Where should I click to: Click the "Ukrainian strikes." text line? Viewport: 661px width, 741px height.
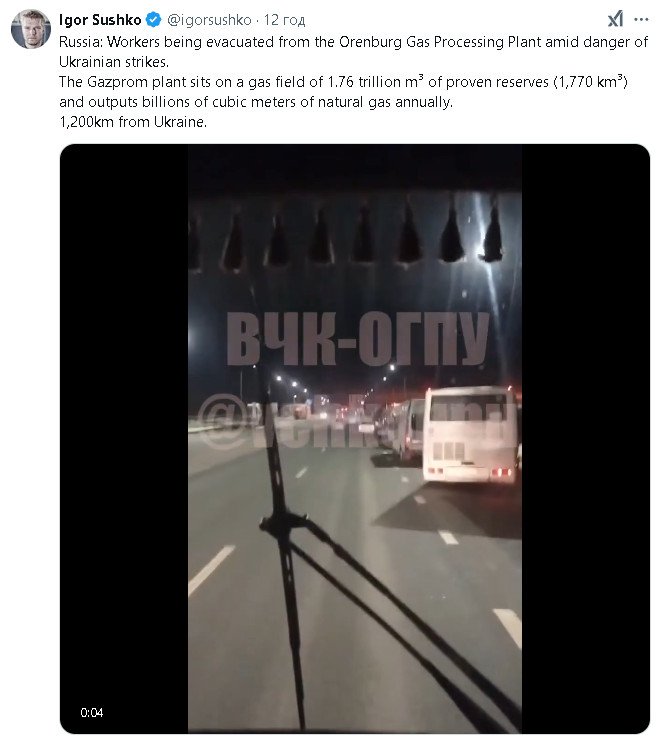(114, 62)
